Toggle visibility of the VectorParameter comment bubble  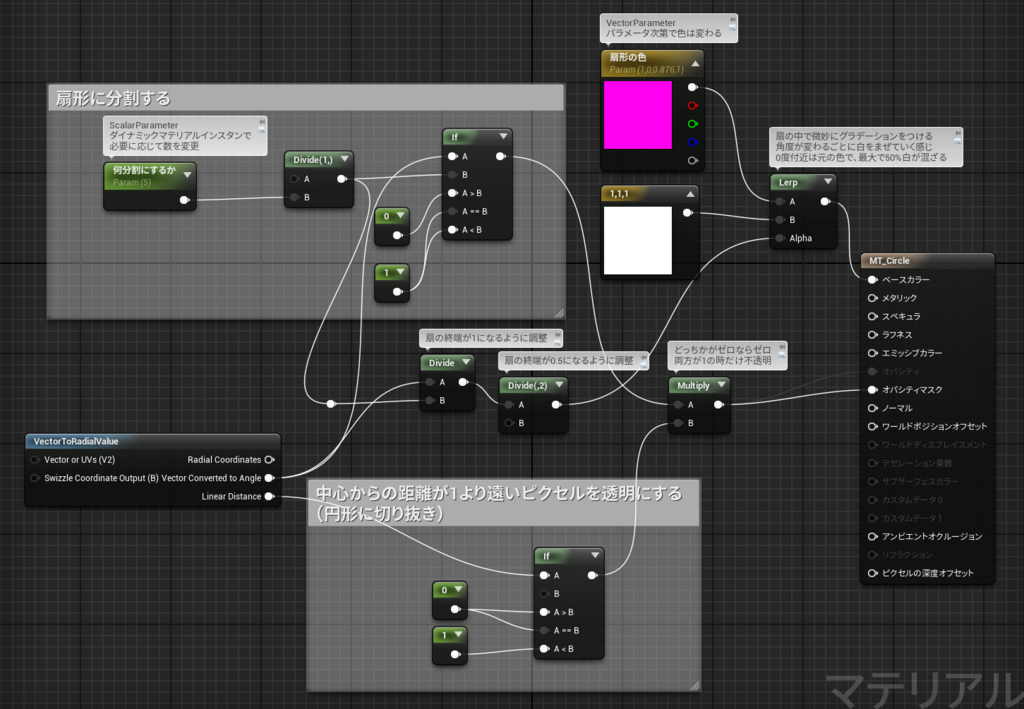(x=732, y=29)
